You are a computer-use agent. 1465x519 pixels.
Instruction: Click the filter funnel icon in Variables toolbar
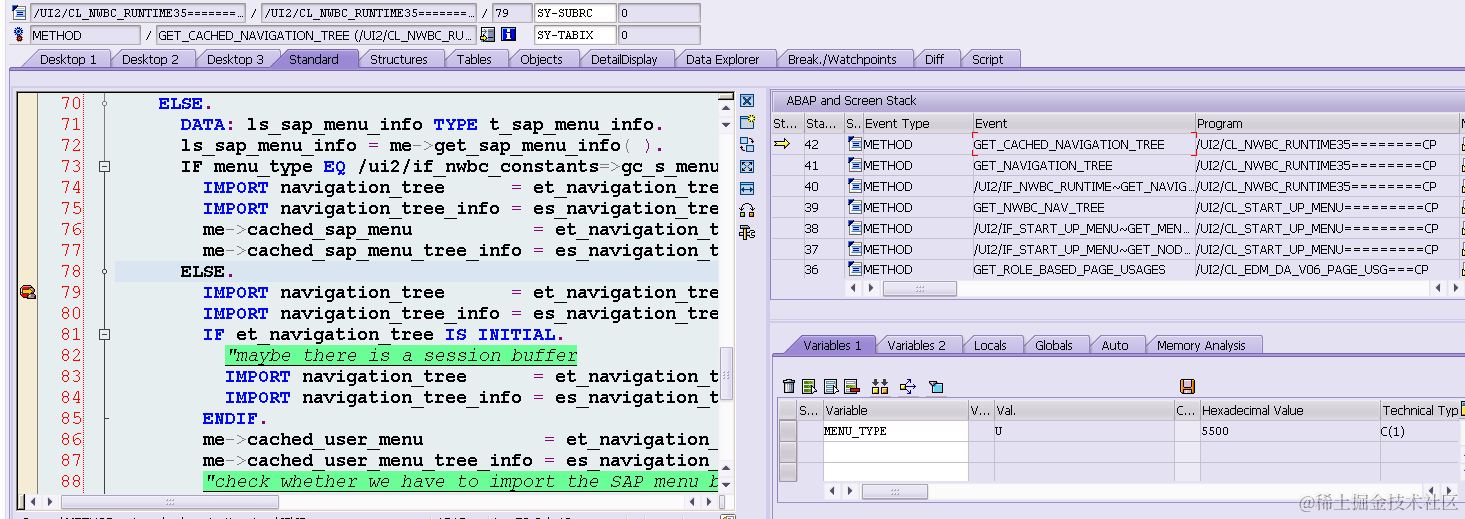pos(936,387)
